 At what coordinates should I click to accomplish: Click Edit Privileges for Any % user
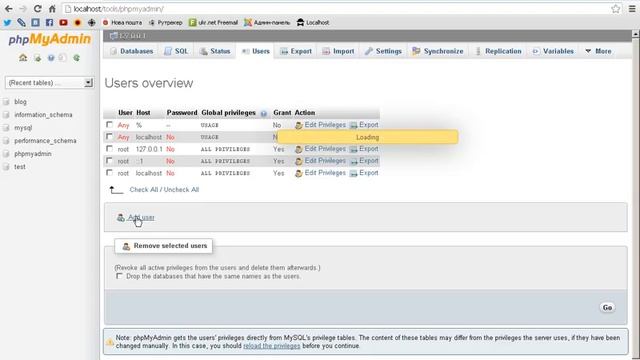[325, 125]
